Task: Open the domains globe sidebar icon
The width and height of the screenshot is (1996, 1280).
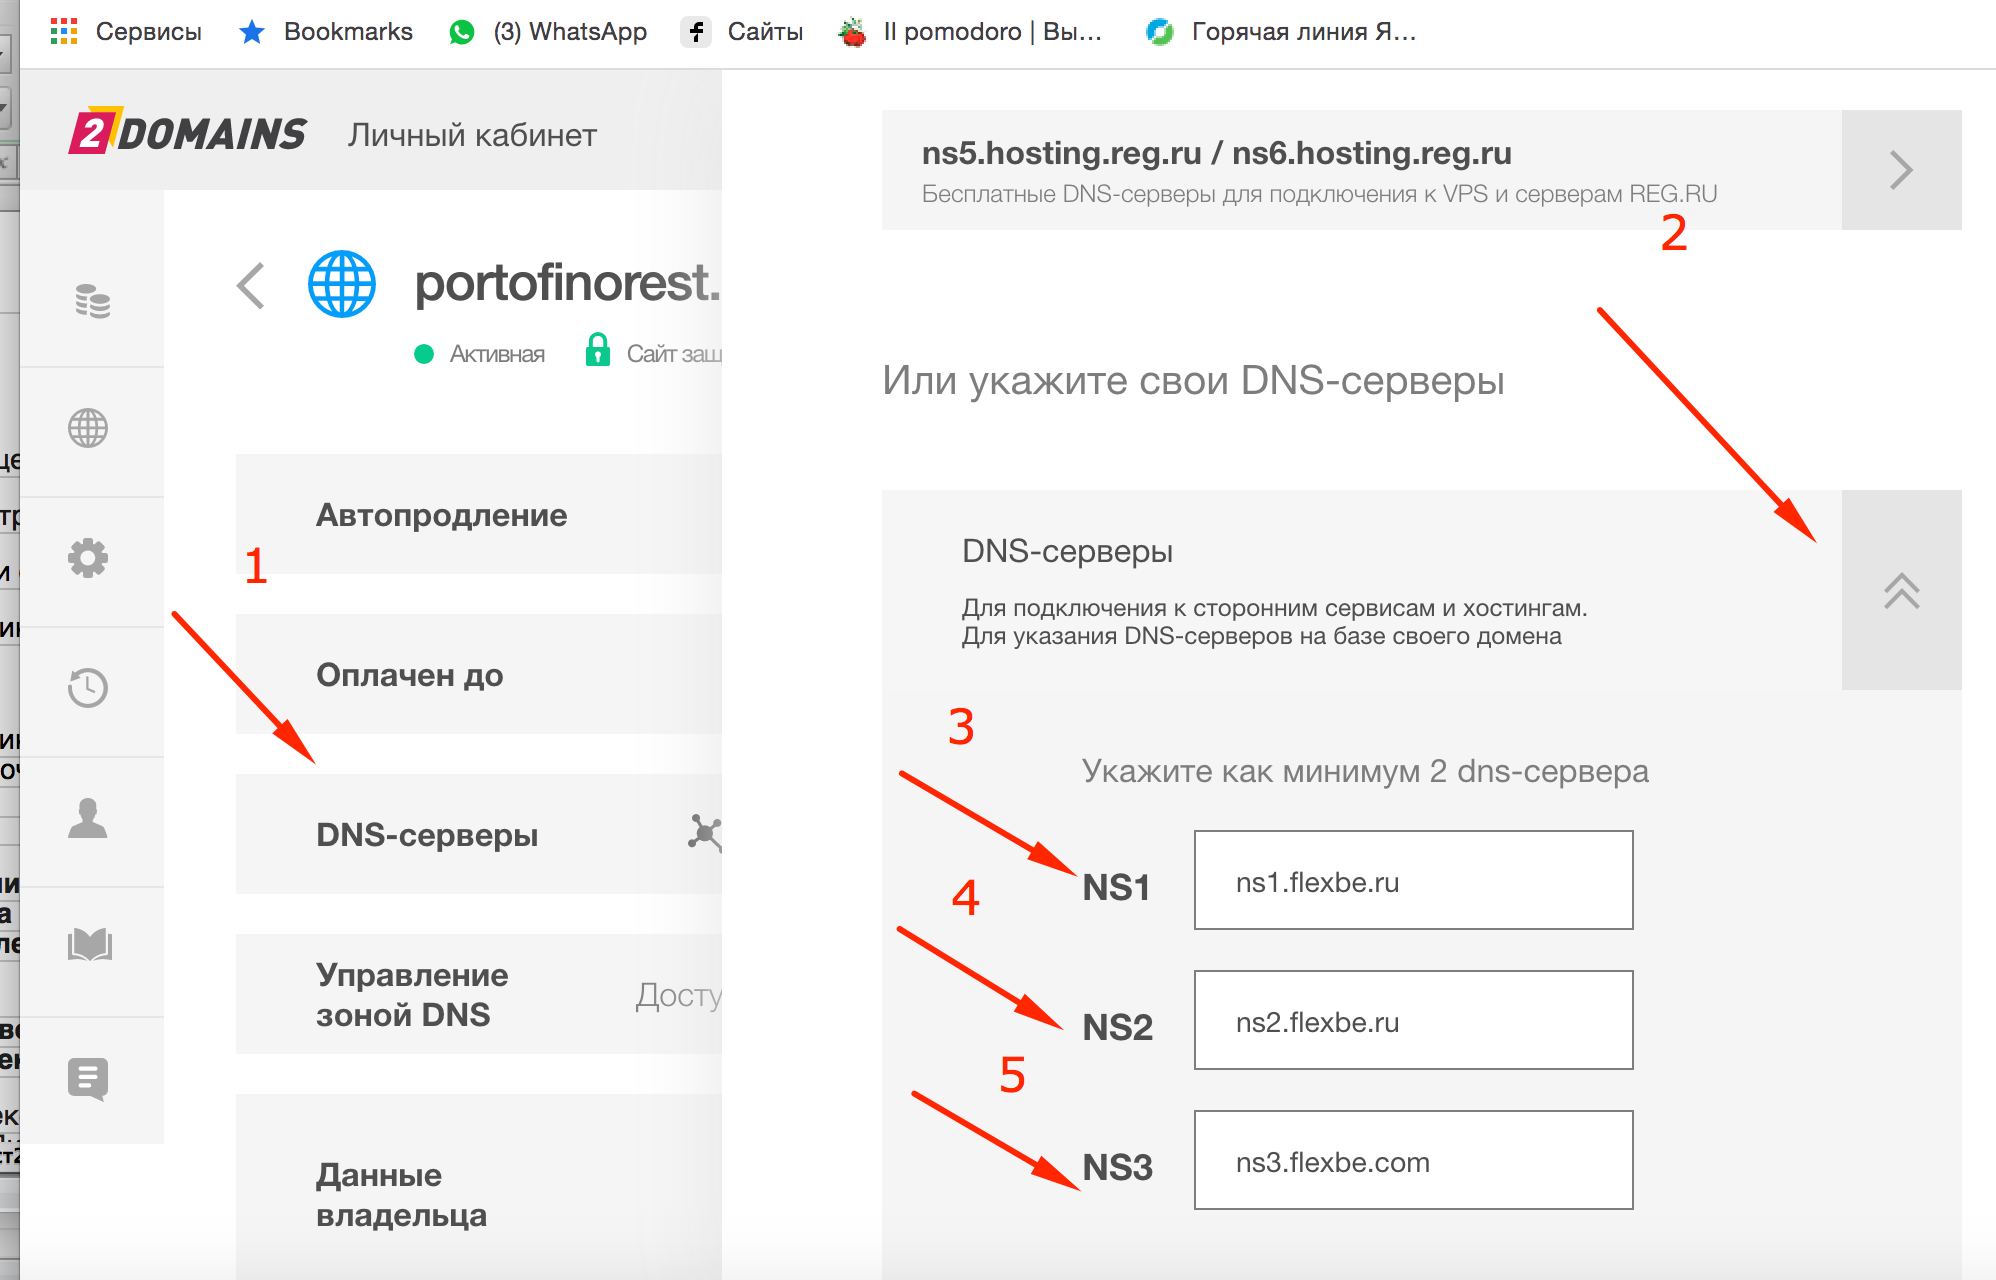Action: click(x=88, y=428)
